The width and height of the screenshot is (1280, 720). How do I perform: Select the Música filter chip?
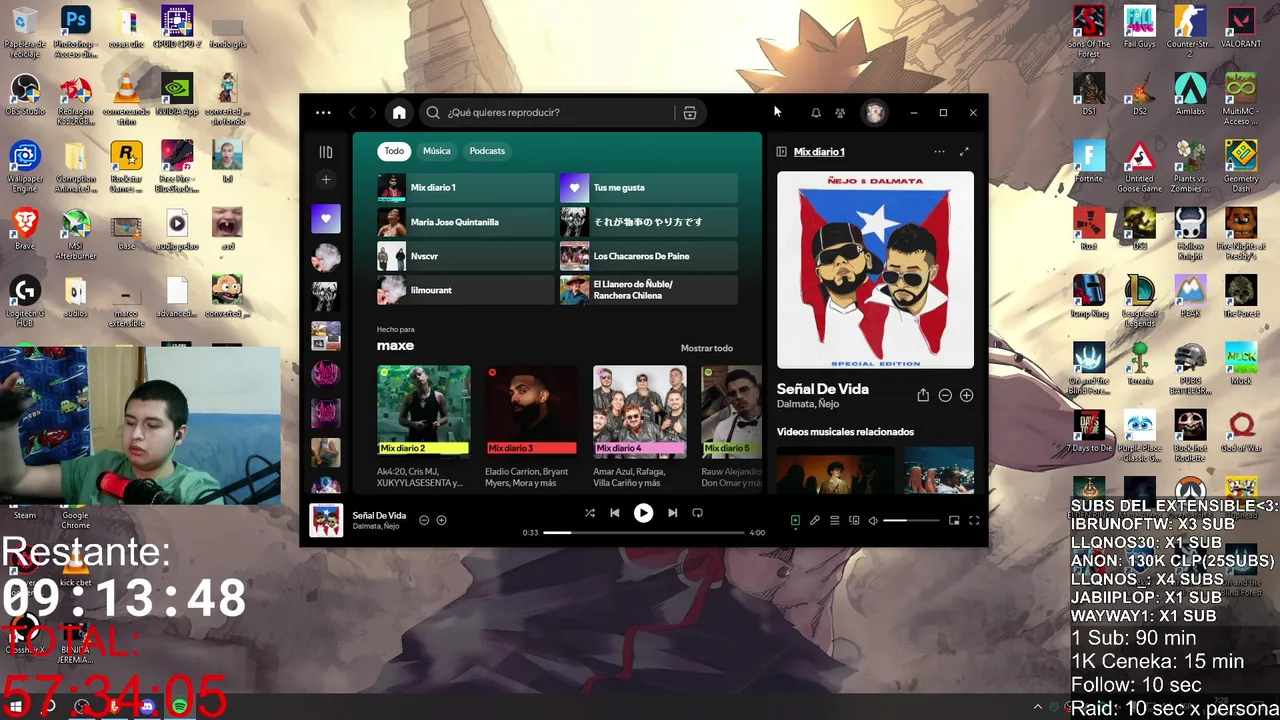tap(437, 151)
